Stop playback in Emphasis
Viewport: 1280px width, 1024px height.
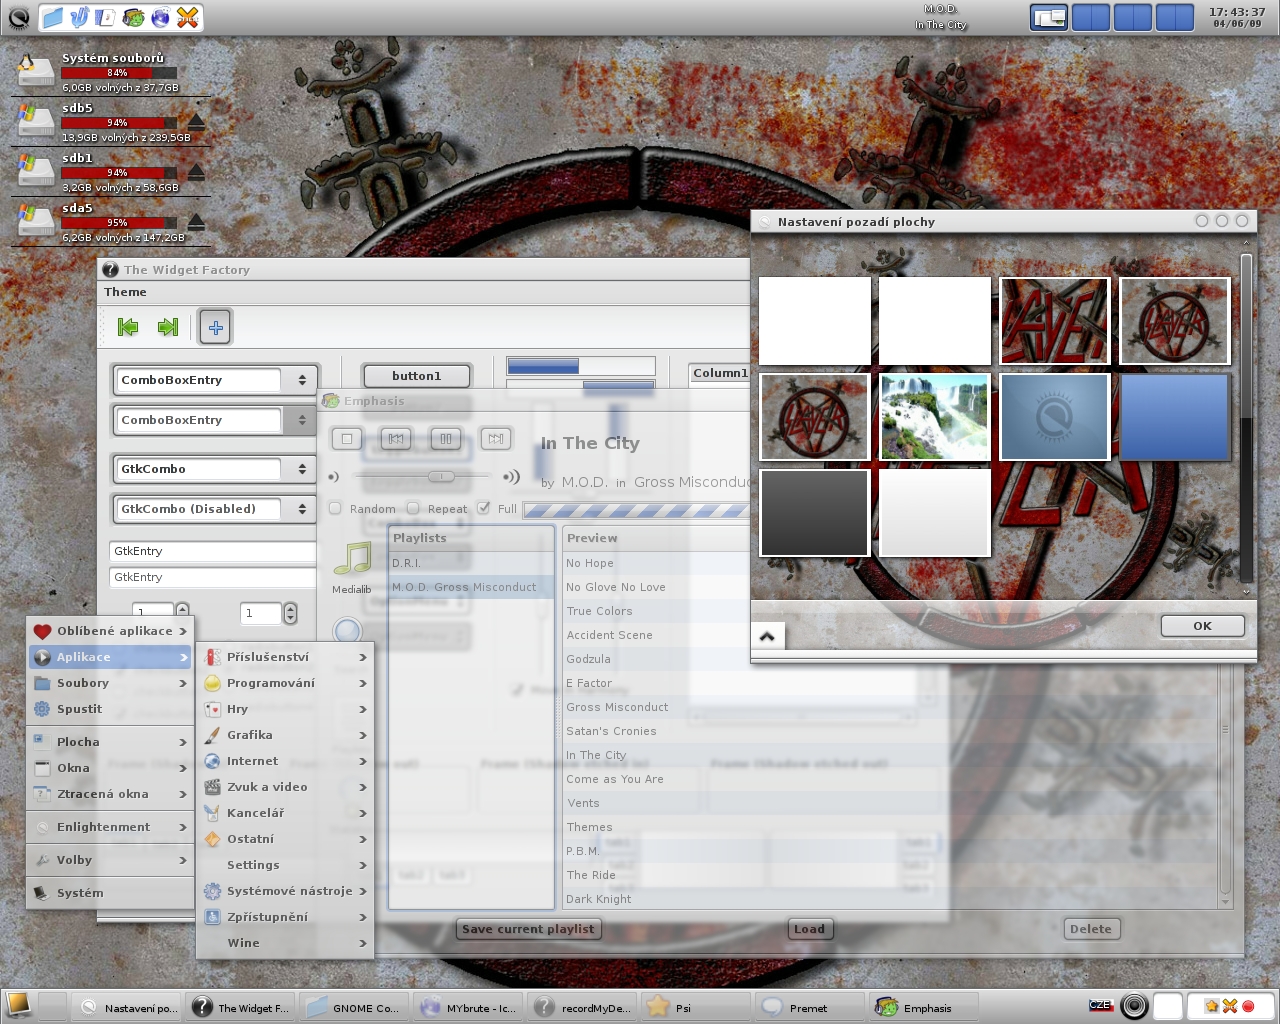coord(347,438)
